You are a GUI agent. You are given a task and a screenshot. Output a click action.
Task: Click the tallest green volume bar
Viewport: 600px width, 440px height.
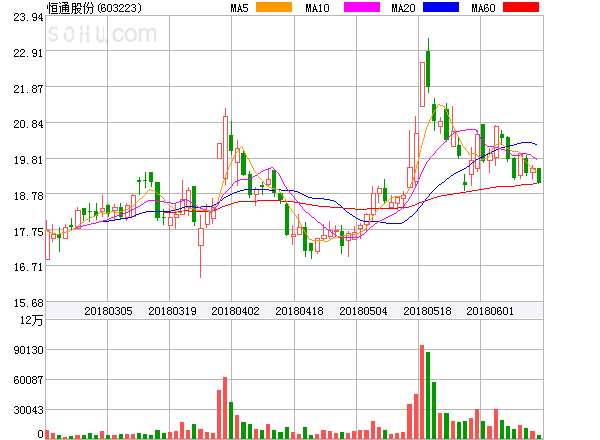428,395
